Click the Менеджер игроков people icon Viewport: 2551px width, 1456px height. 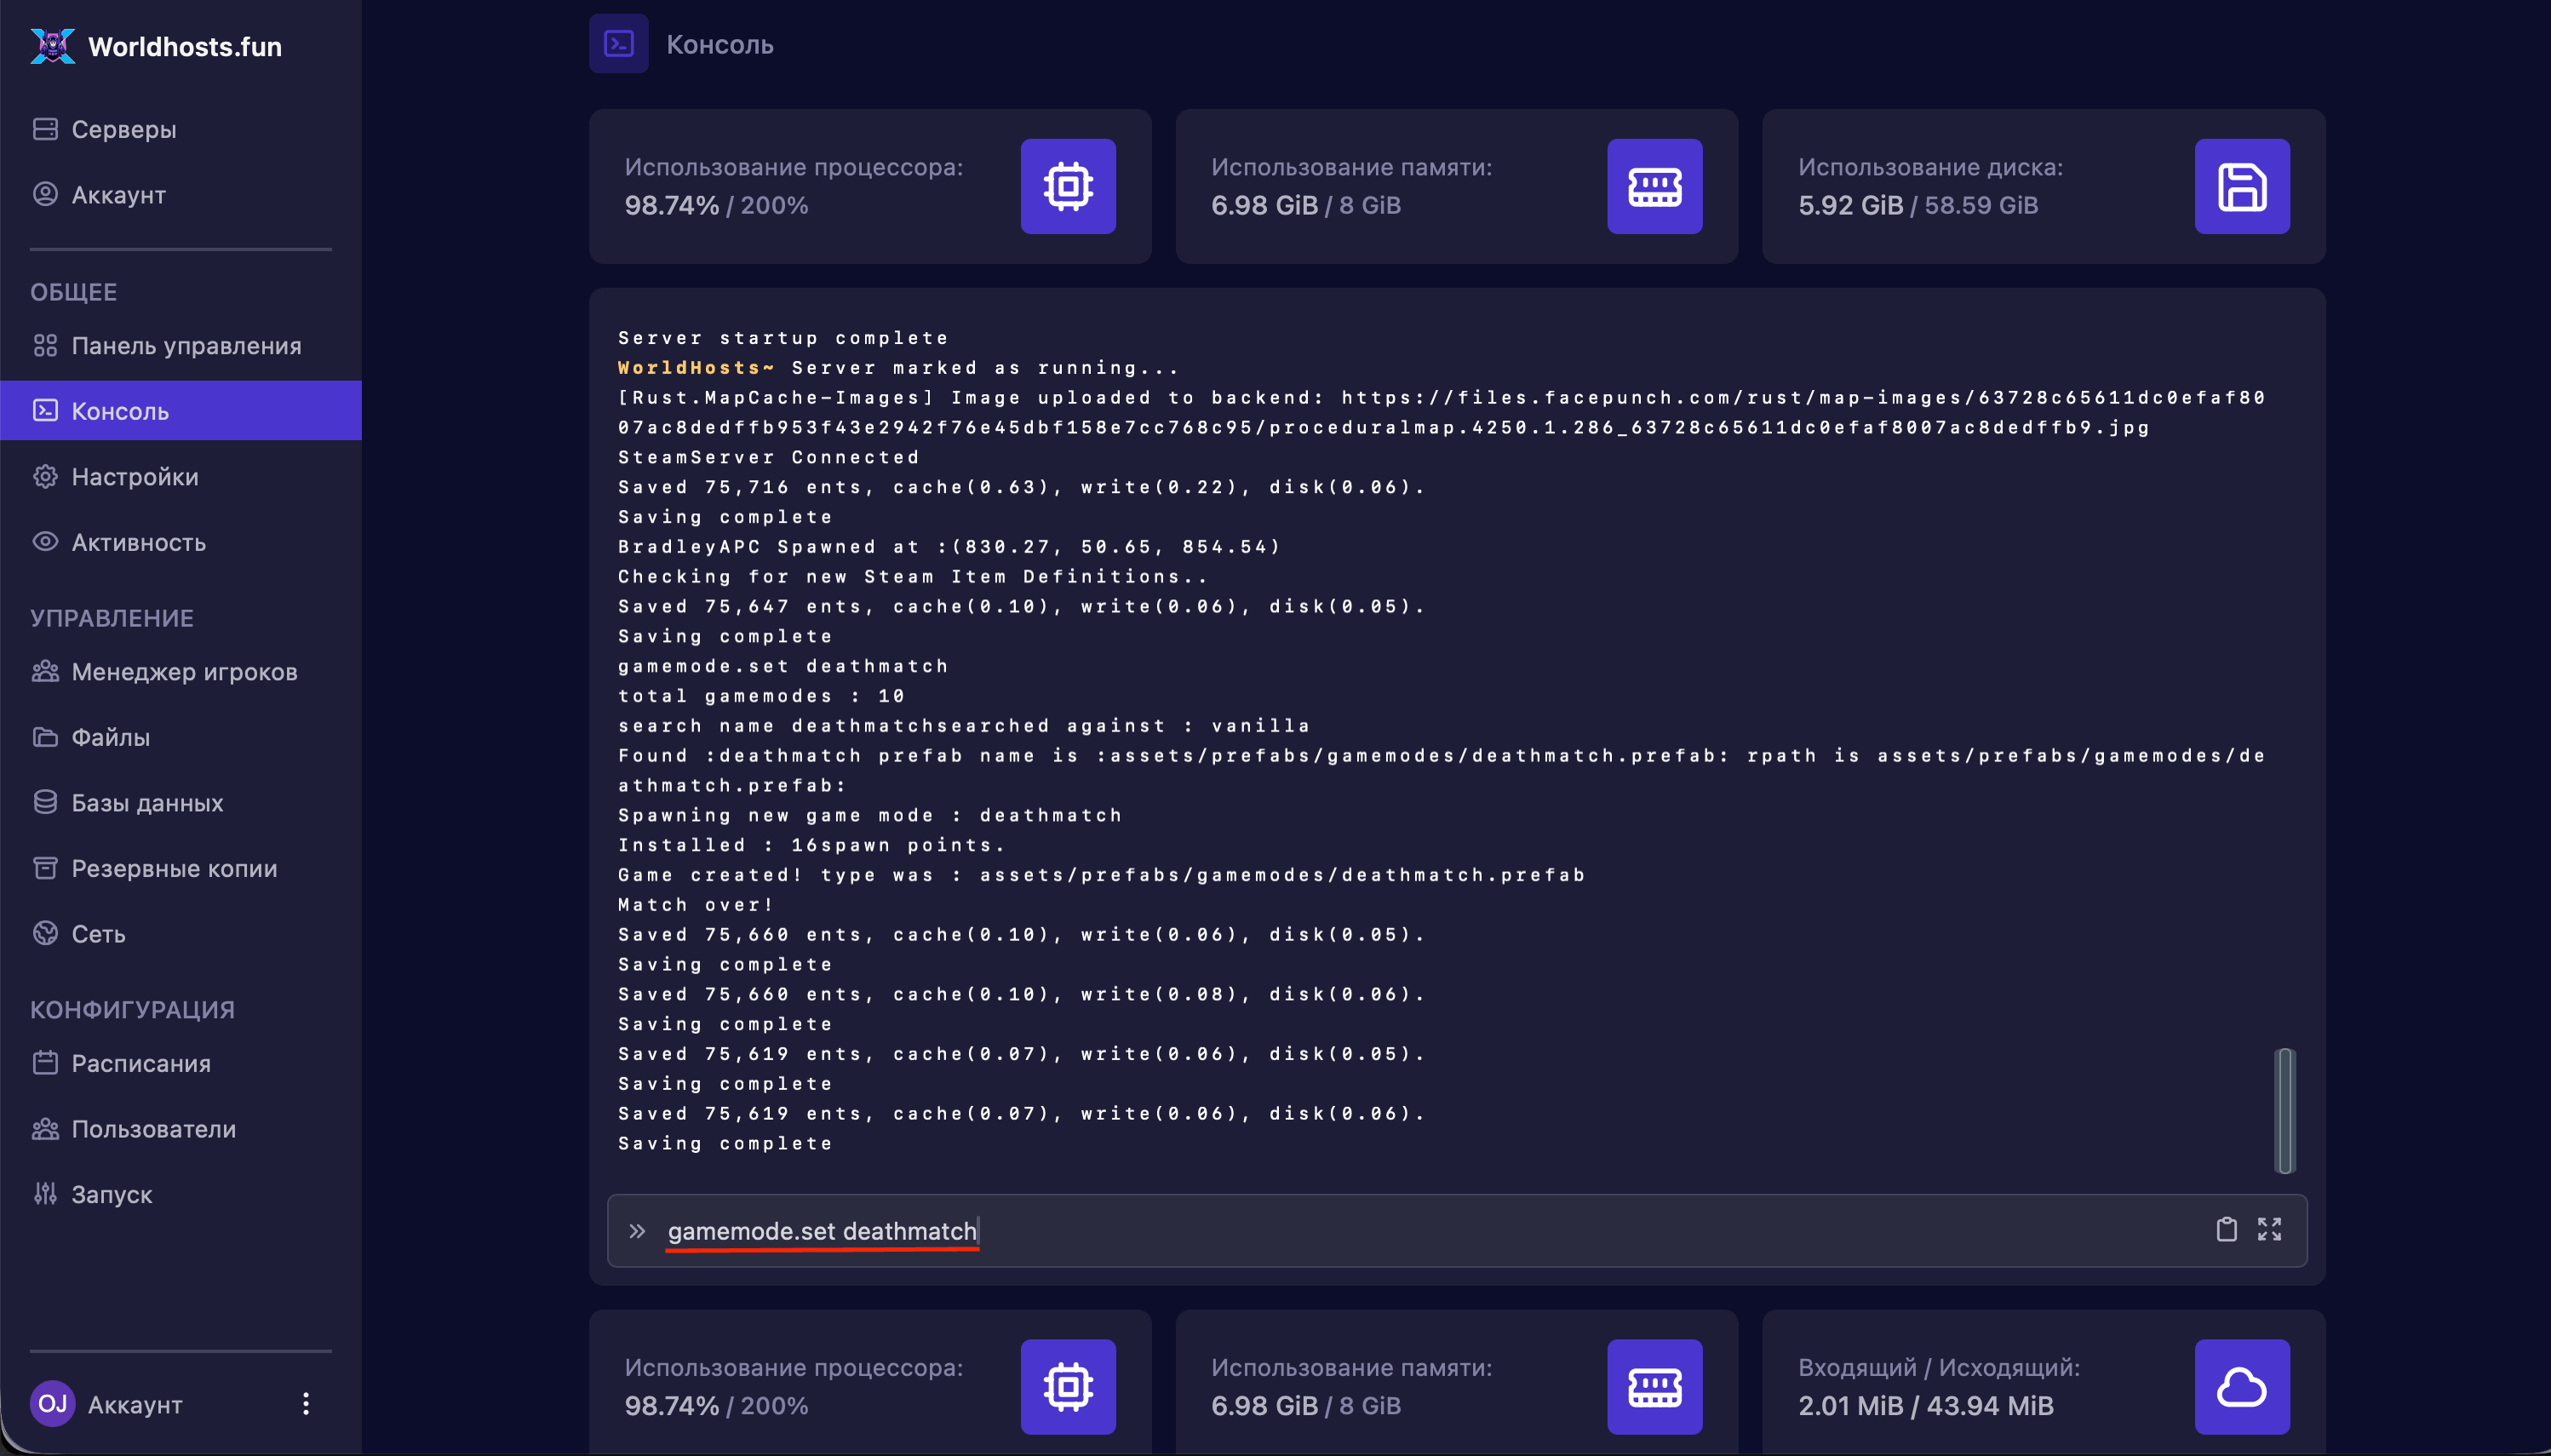tap(45, 671)
